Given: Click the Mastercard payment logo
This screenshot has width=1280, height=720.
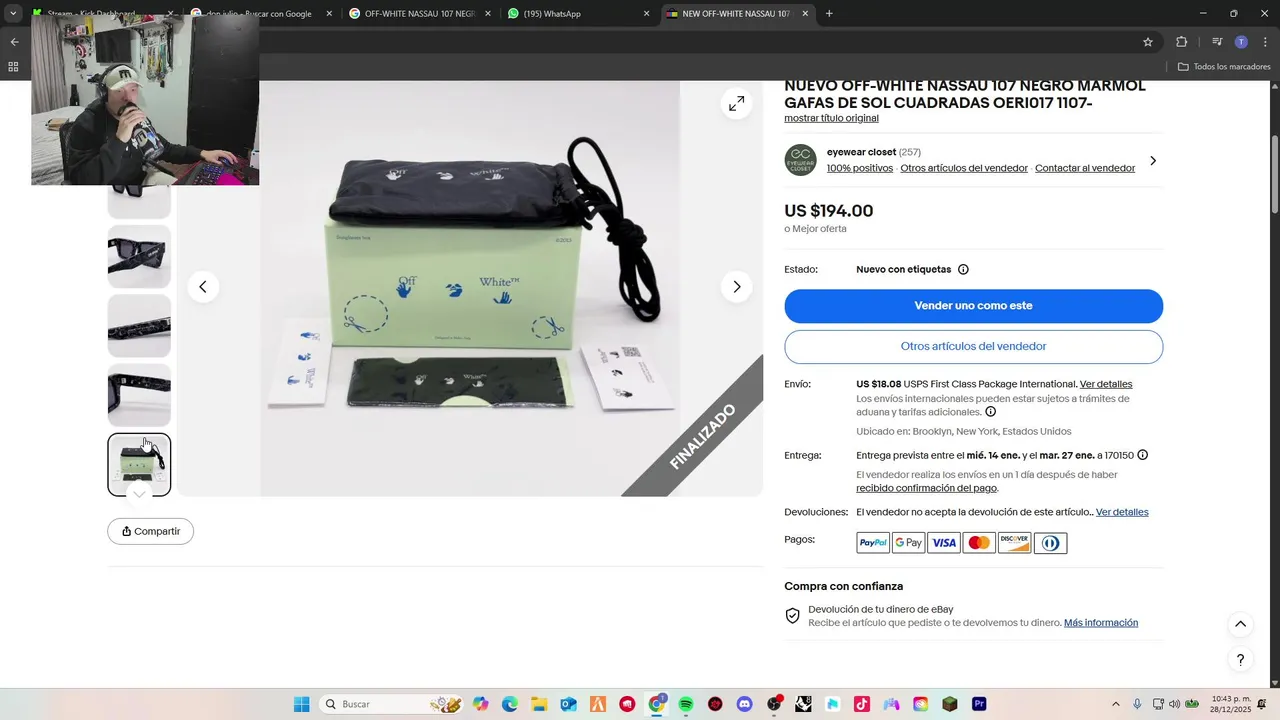Looking at the screenshot, I should click(979, 543).
